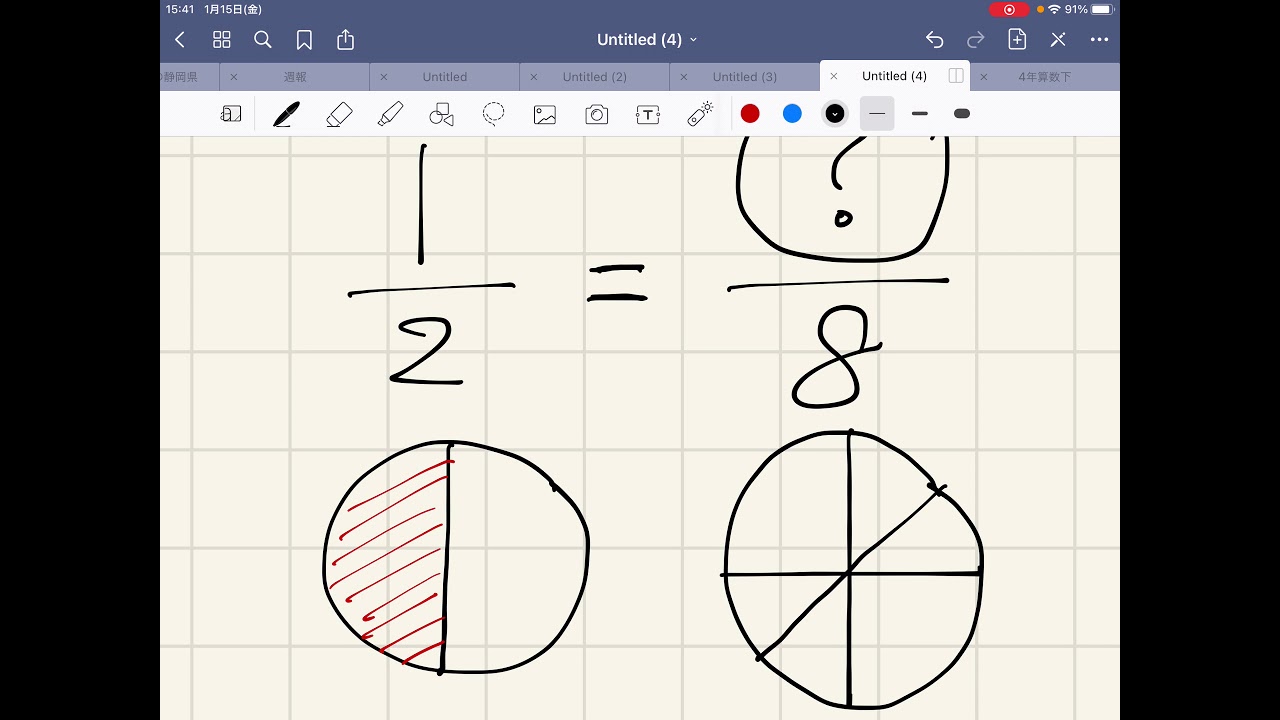This screenshot has width=1280, height=720.
Task: Choose the red pen color
Action: click(750, 114)
